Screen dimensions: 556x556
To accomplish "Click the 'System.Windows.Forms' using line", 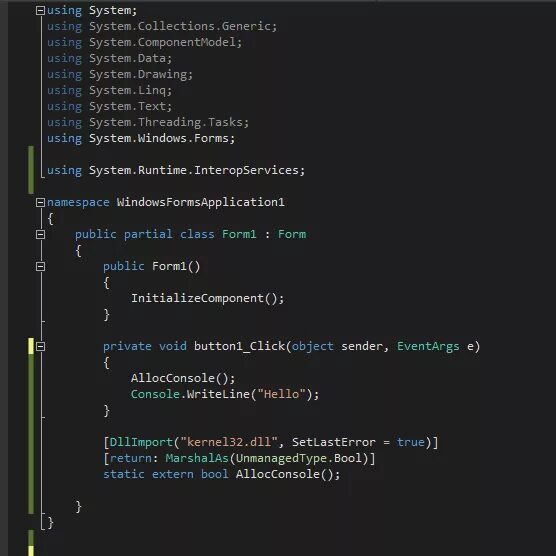I will [x=141, y=138].
